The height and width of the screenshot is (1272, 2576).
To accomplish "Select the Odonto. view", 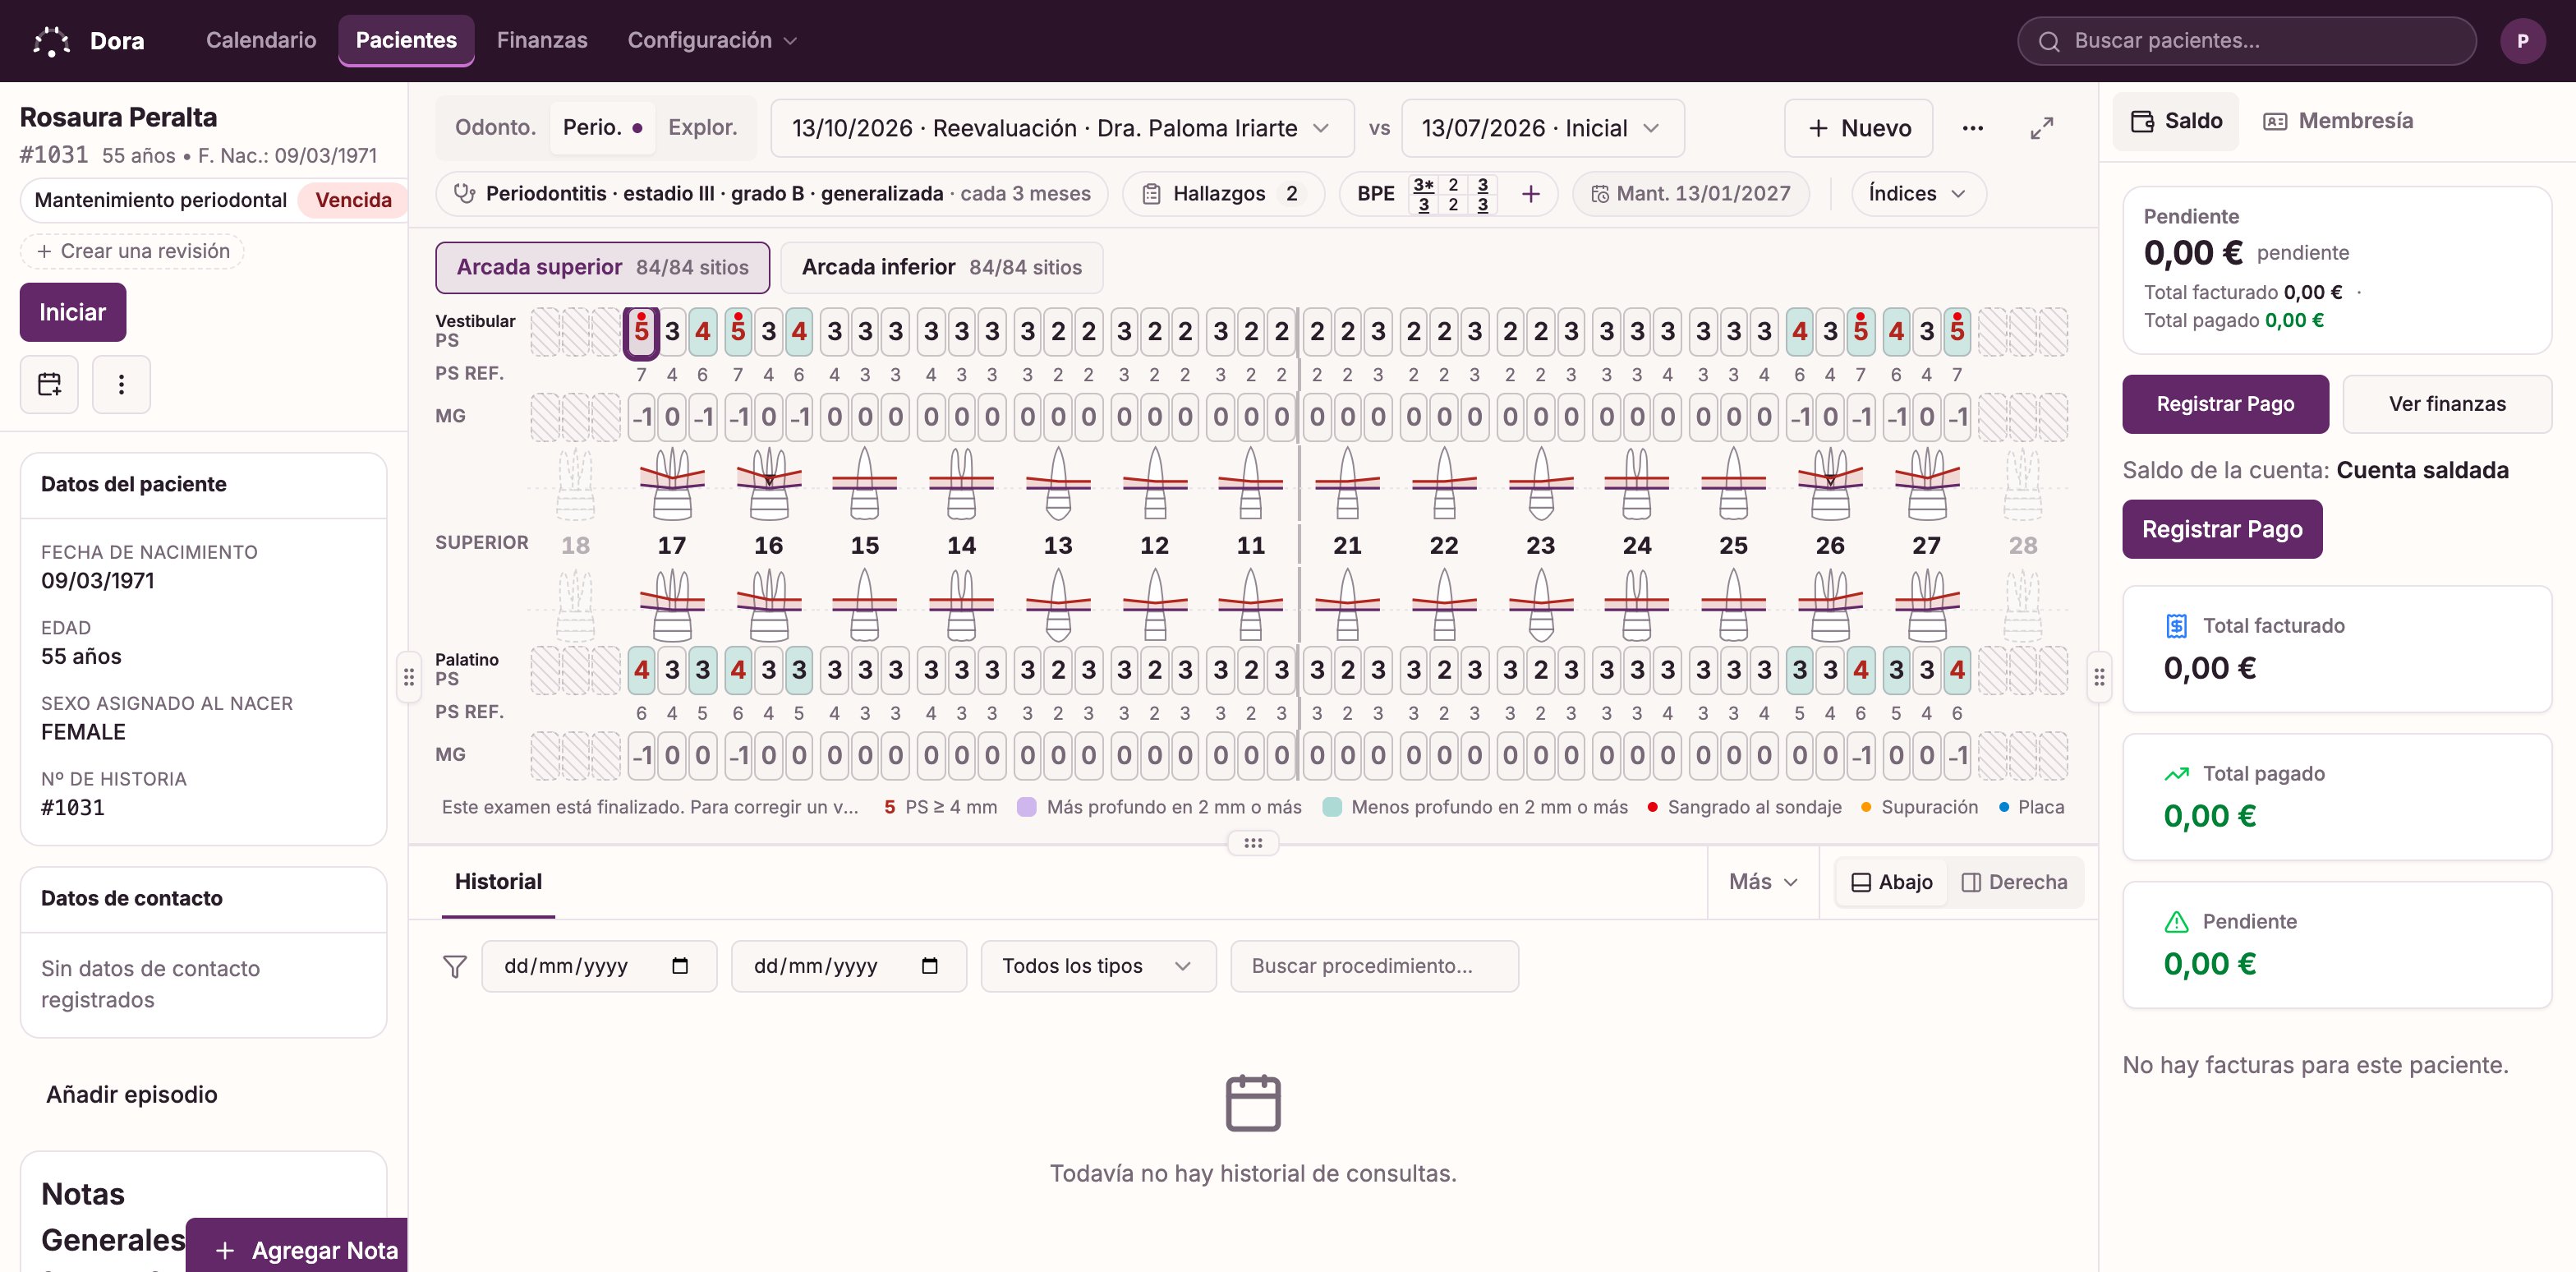I will pyautogui.click(x=495, y=128).
